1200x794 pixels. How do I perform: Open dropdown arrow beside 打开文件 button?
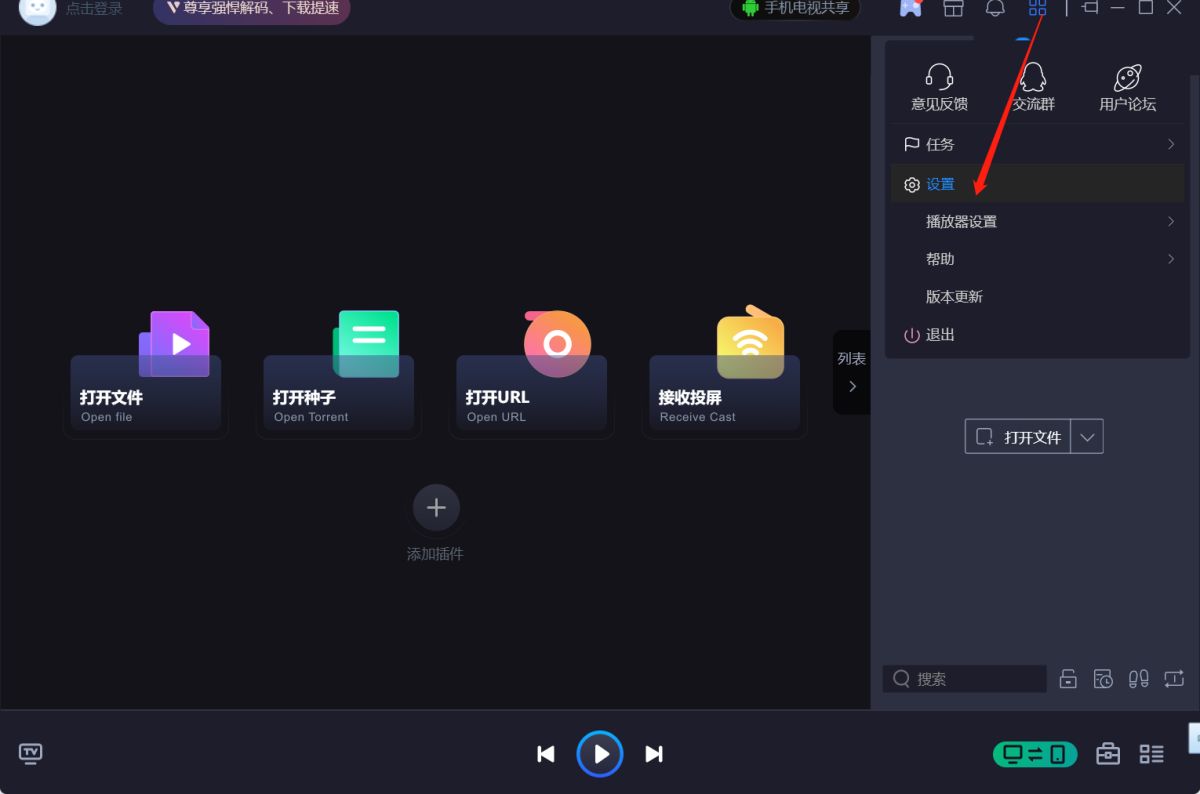[x=1088, y=437]
